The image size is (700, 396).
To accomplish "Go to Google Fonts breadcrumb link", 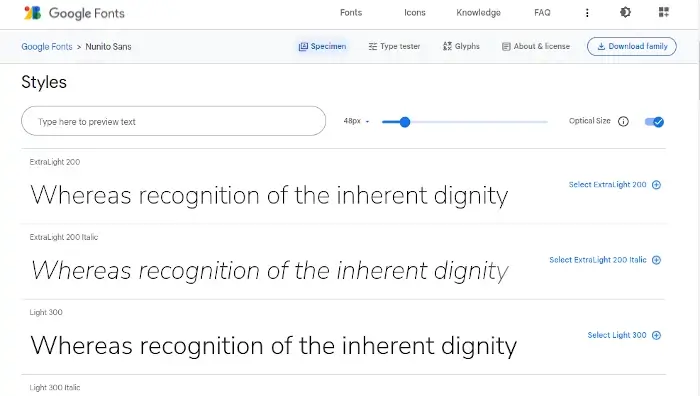I will click(x=47, y=47).
